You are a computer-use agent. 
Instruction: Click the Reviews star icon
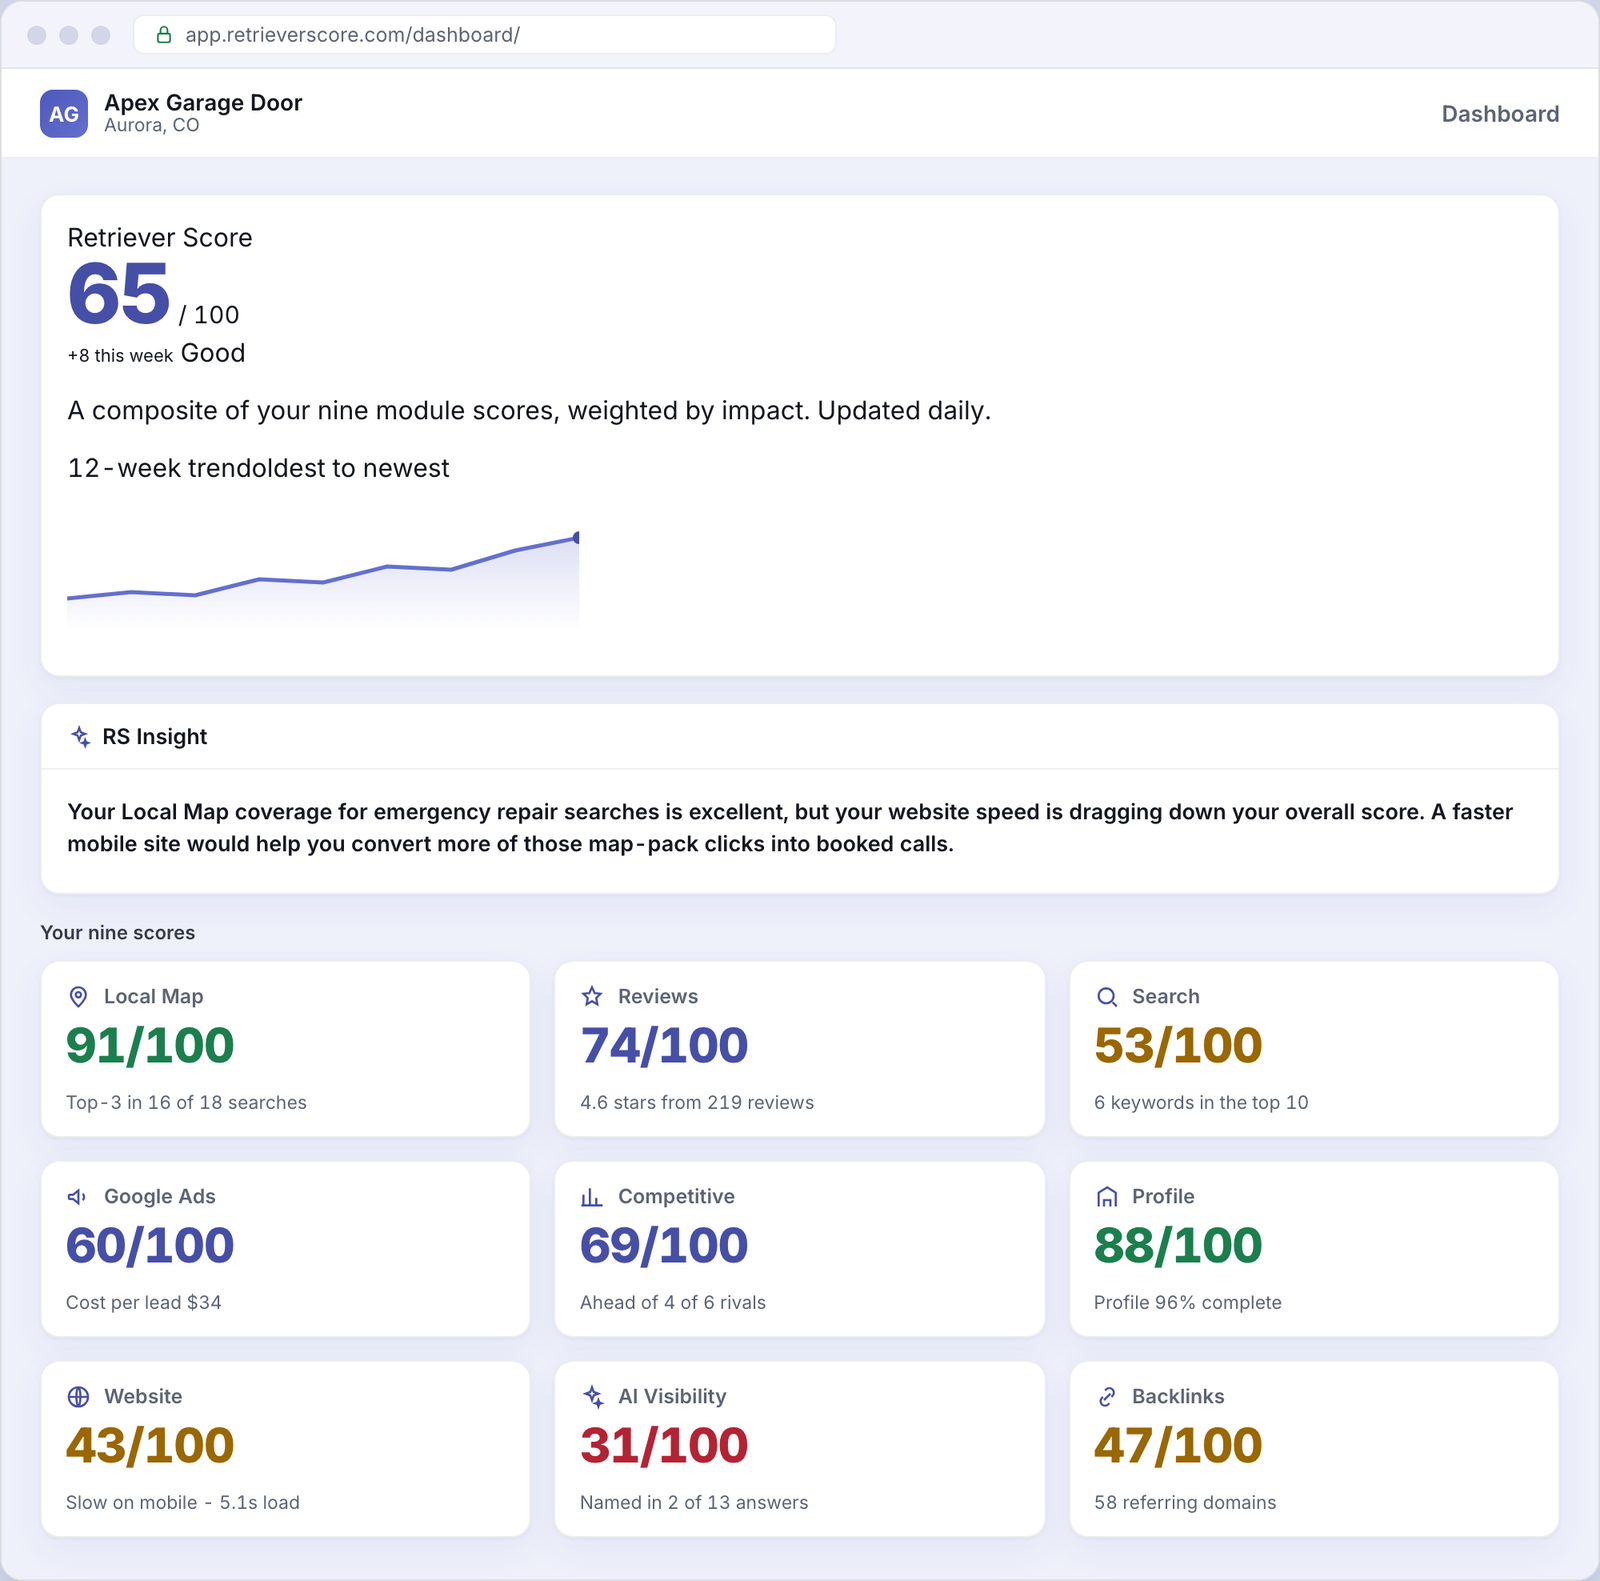(592, 997)
